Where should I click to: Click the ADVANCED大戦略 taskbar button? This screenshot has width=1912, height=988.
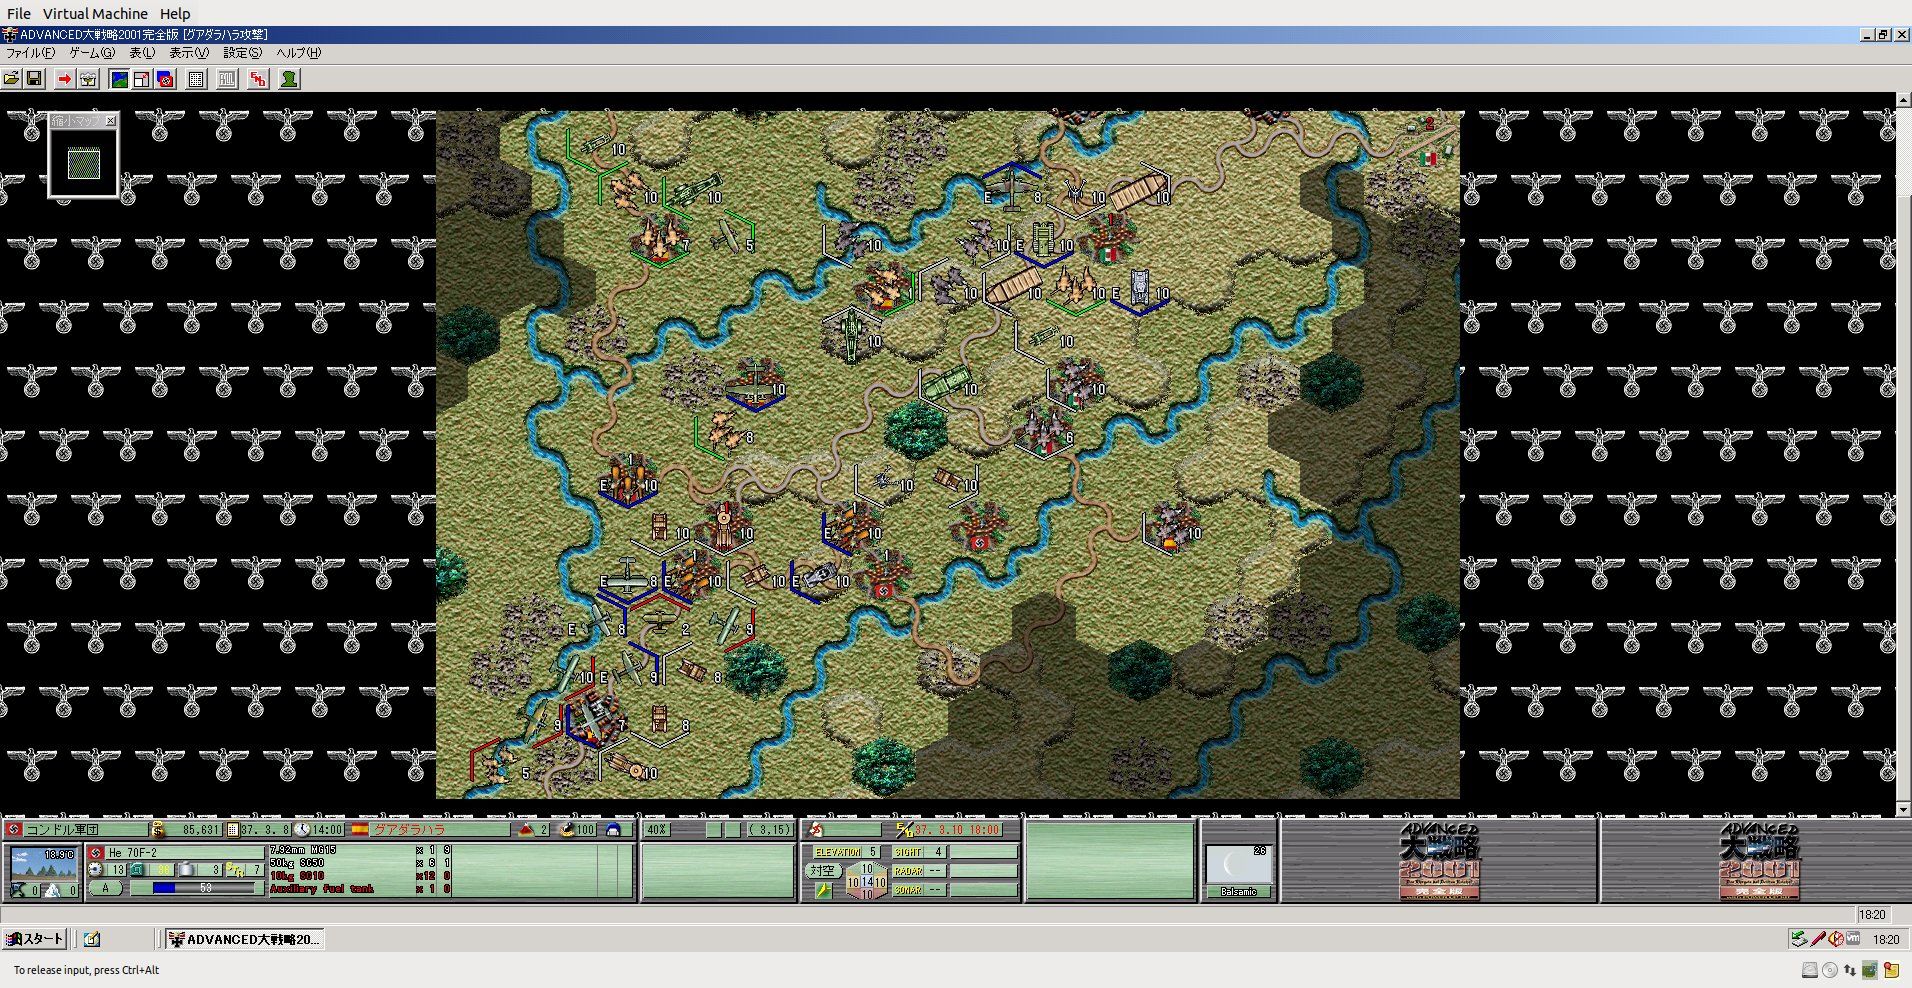[x=244, y=939]
